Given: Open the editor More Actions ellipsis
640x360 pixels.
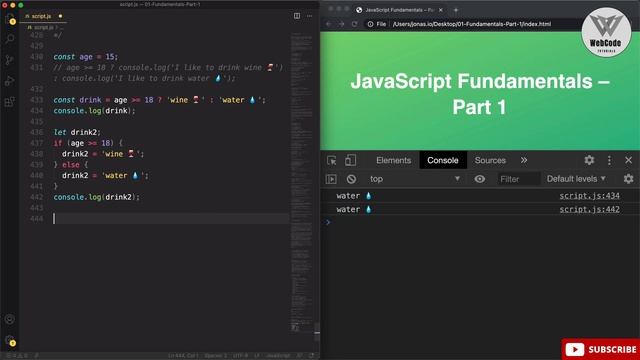Looking at the screenshot, I should coord(309,16).
